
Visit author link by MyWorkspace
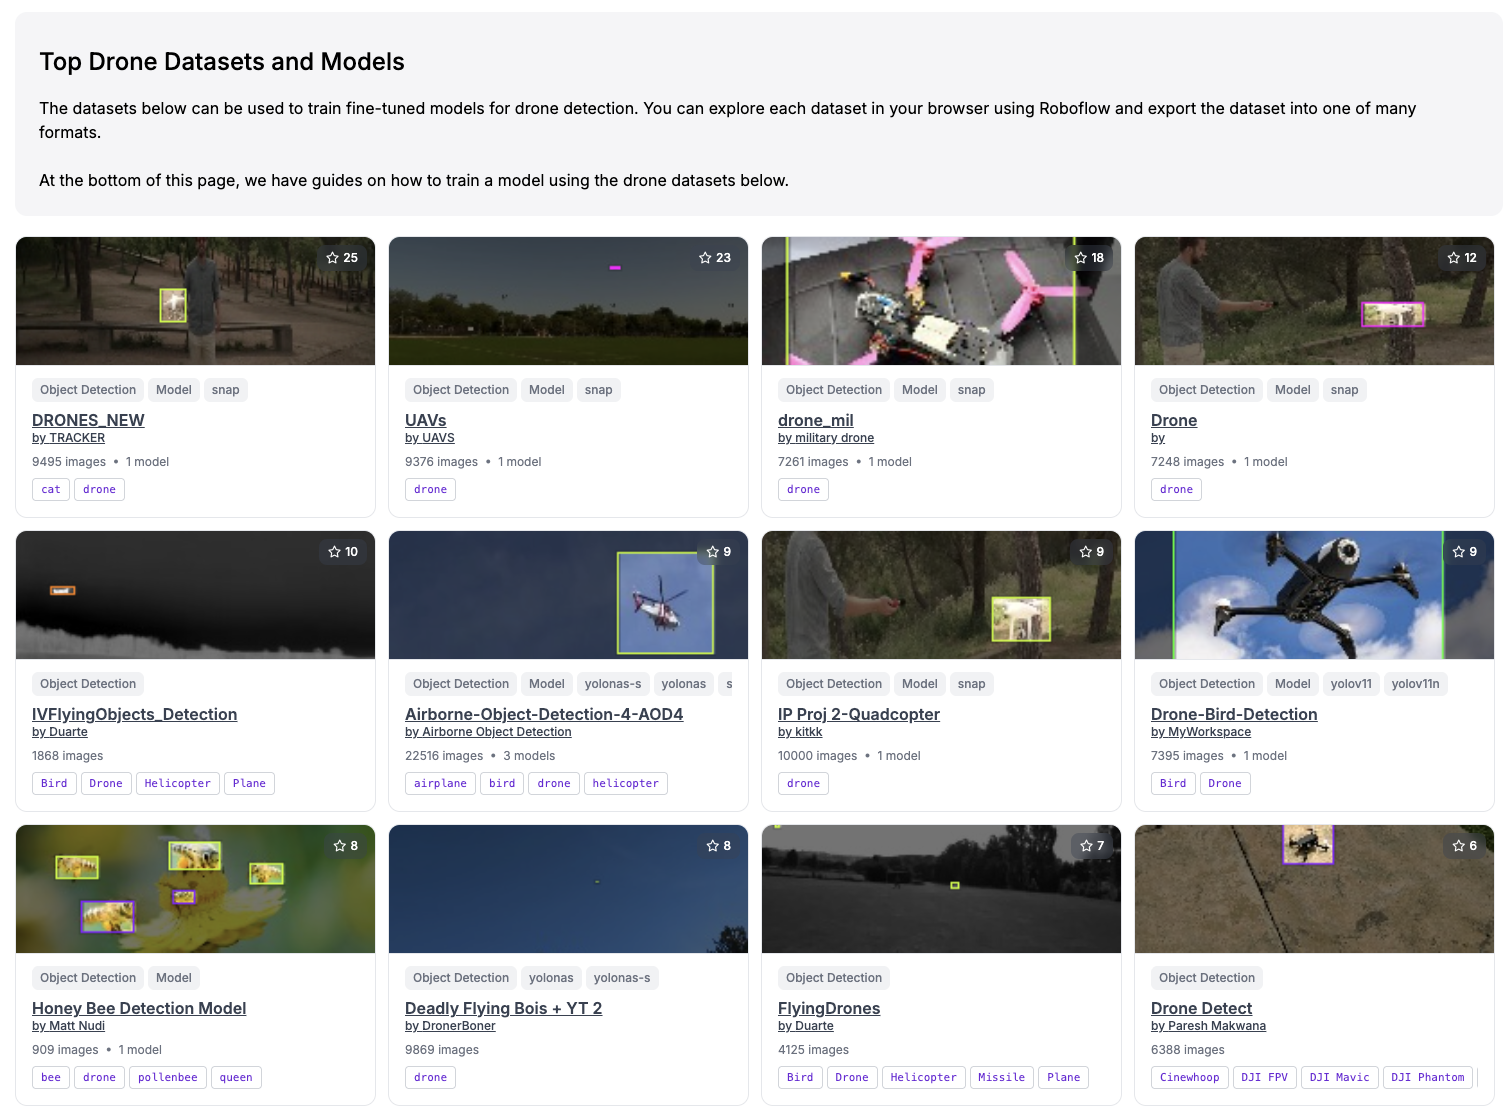(1201, 732)
